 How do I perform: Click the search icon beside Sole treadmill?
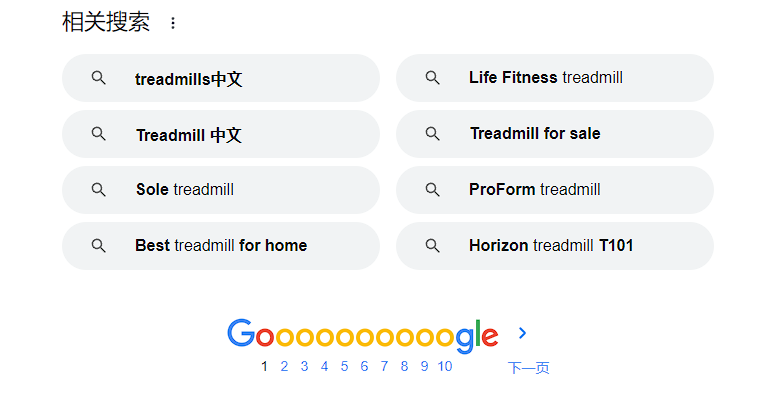click(x=98, y=190)
